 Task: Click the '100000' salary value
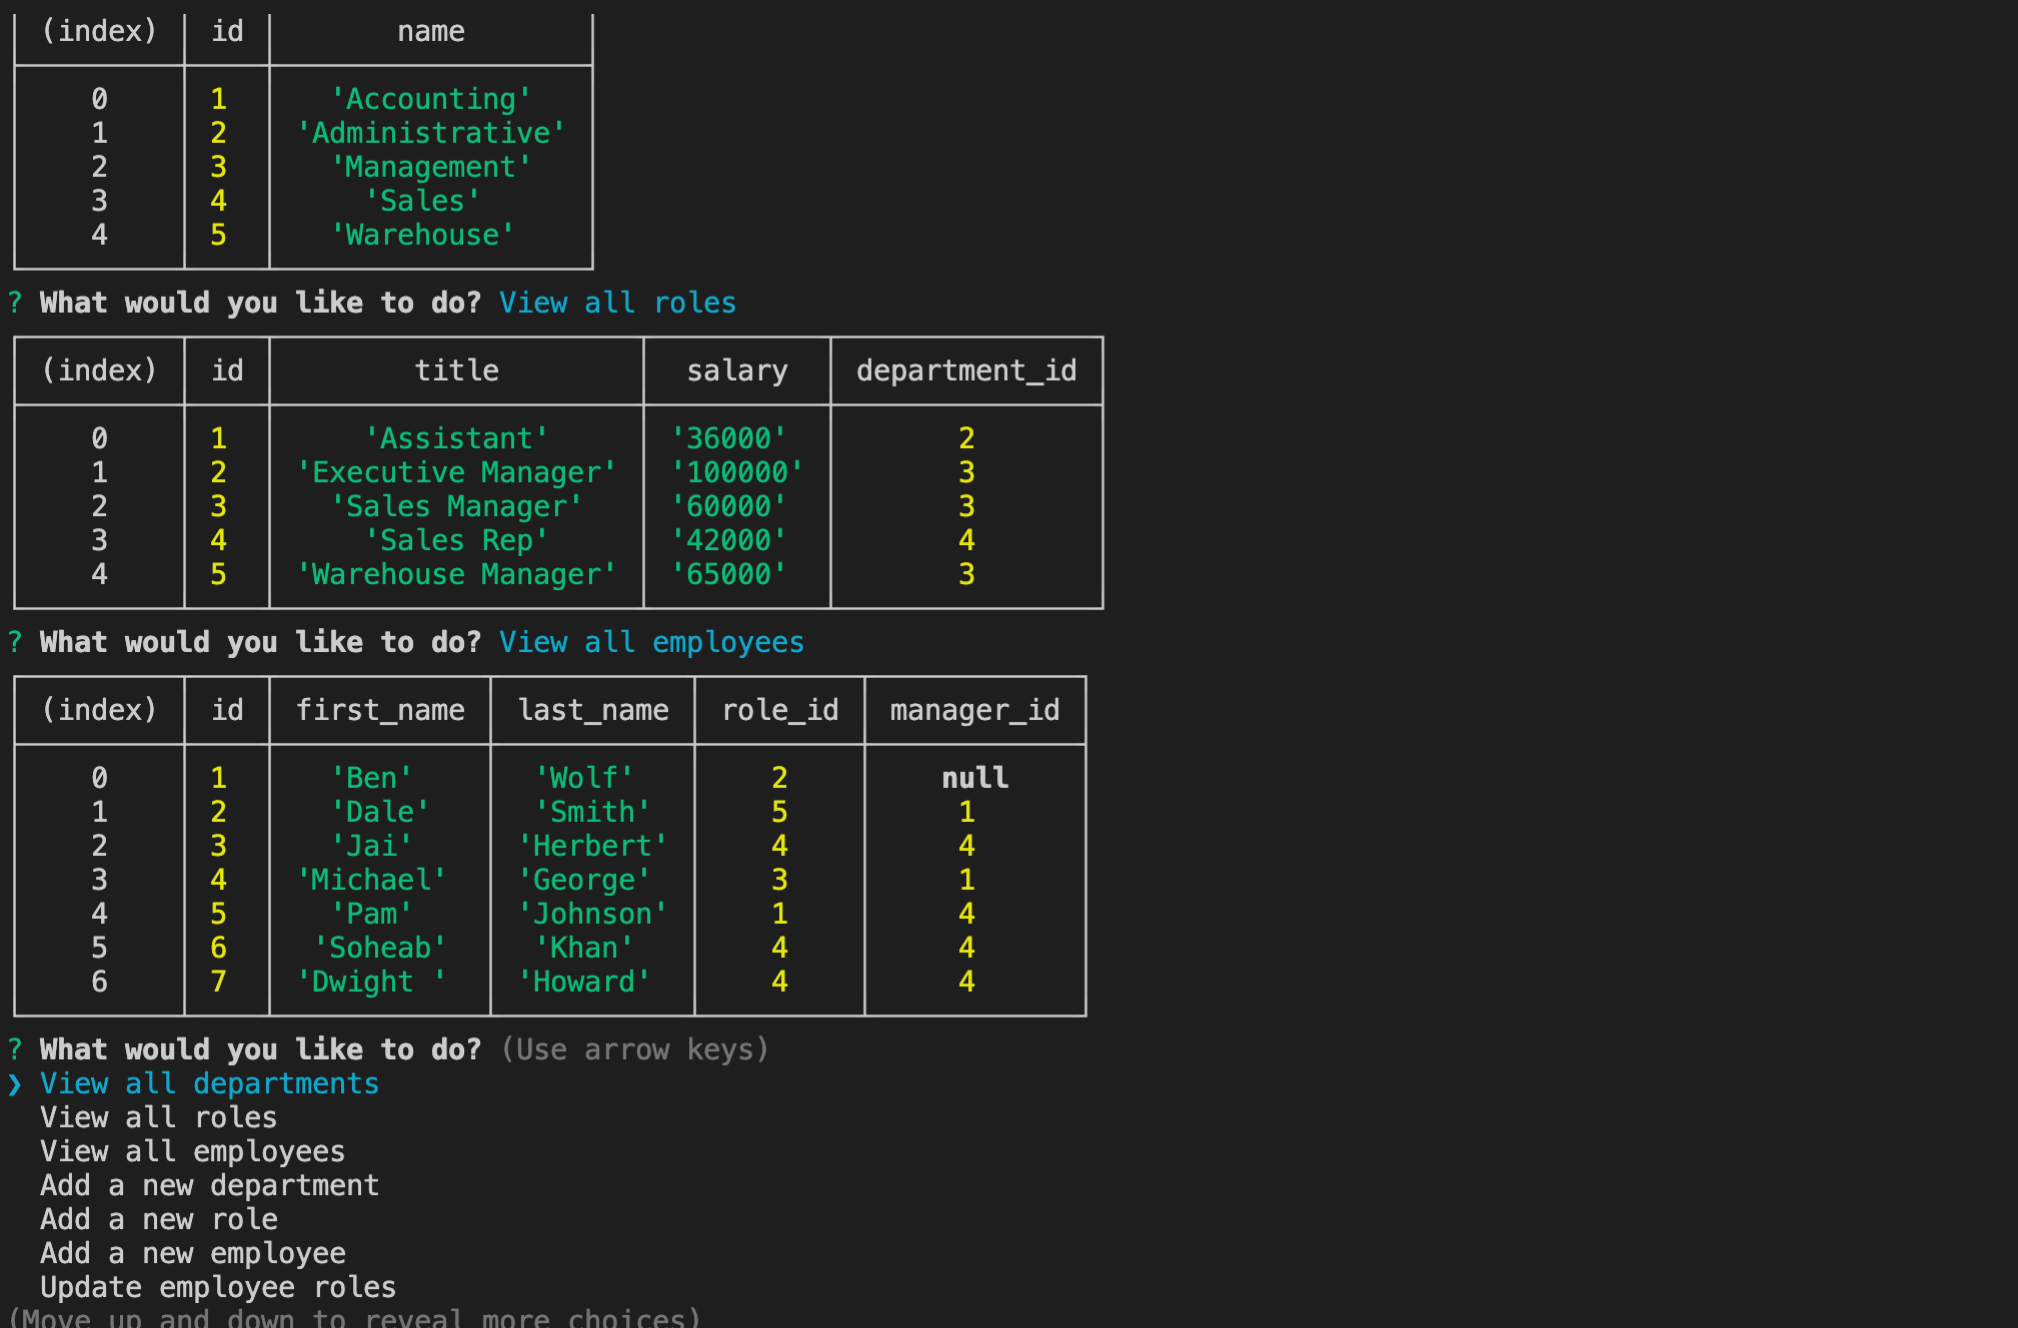pos(737,472)
